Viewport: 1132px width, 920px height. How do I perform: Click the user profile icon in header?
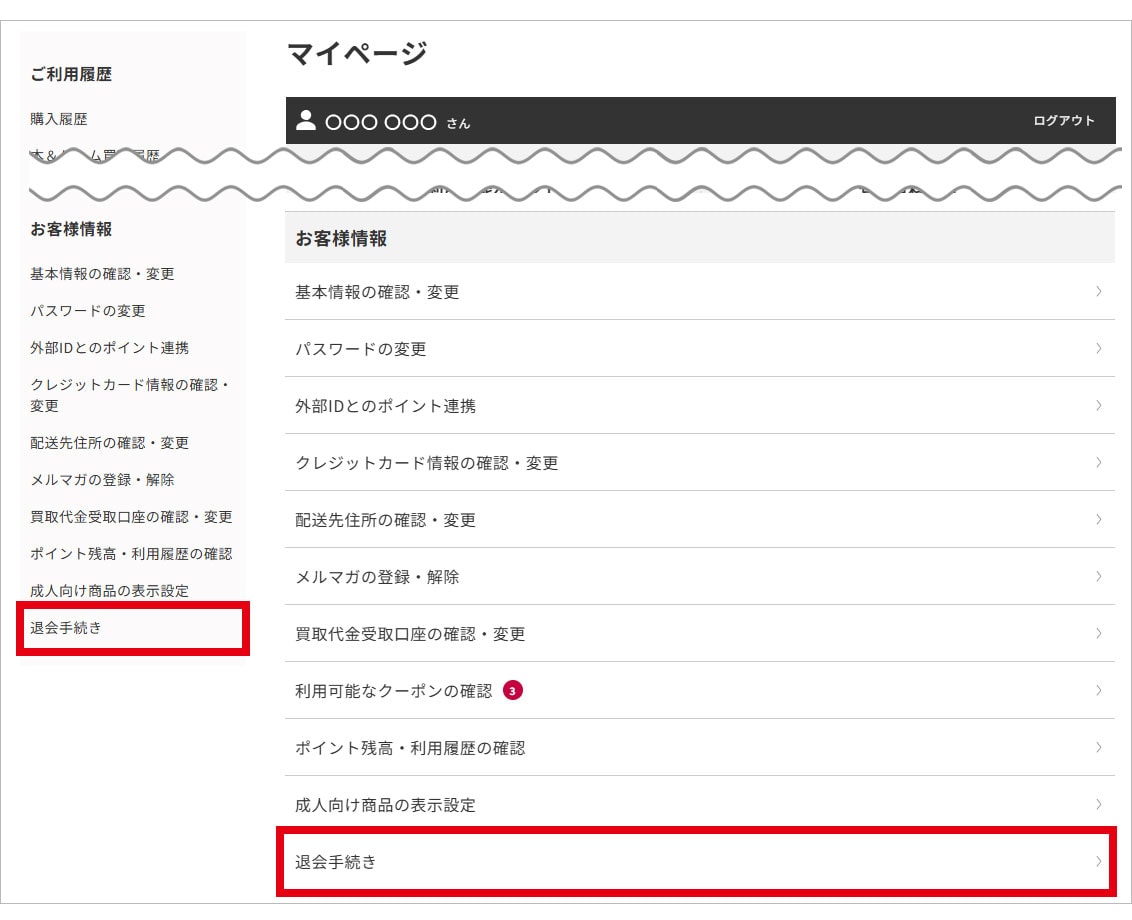[x=306, y=121]
